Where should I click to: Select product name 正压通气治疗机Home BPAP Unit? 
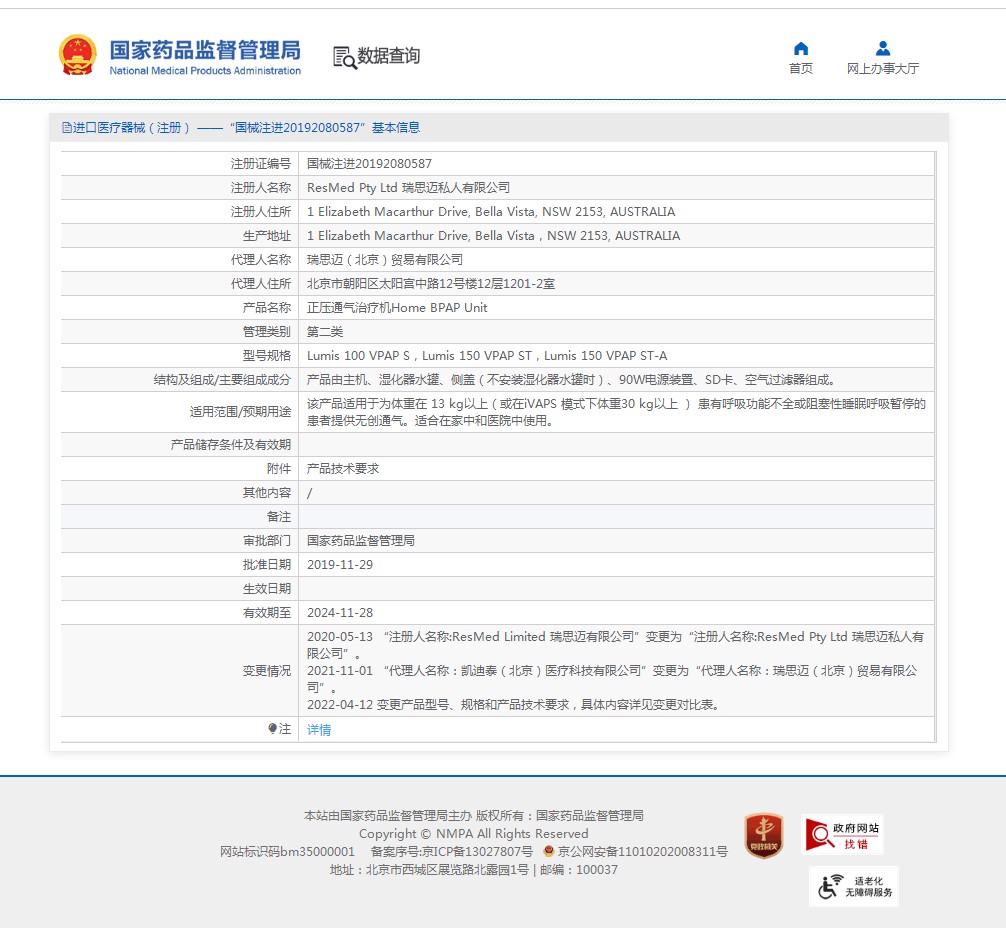point(397,307)
